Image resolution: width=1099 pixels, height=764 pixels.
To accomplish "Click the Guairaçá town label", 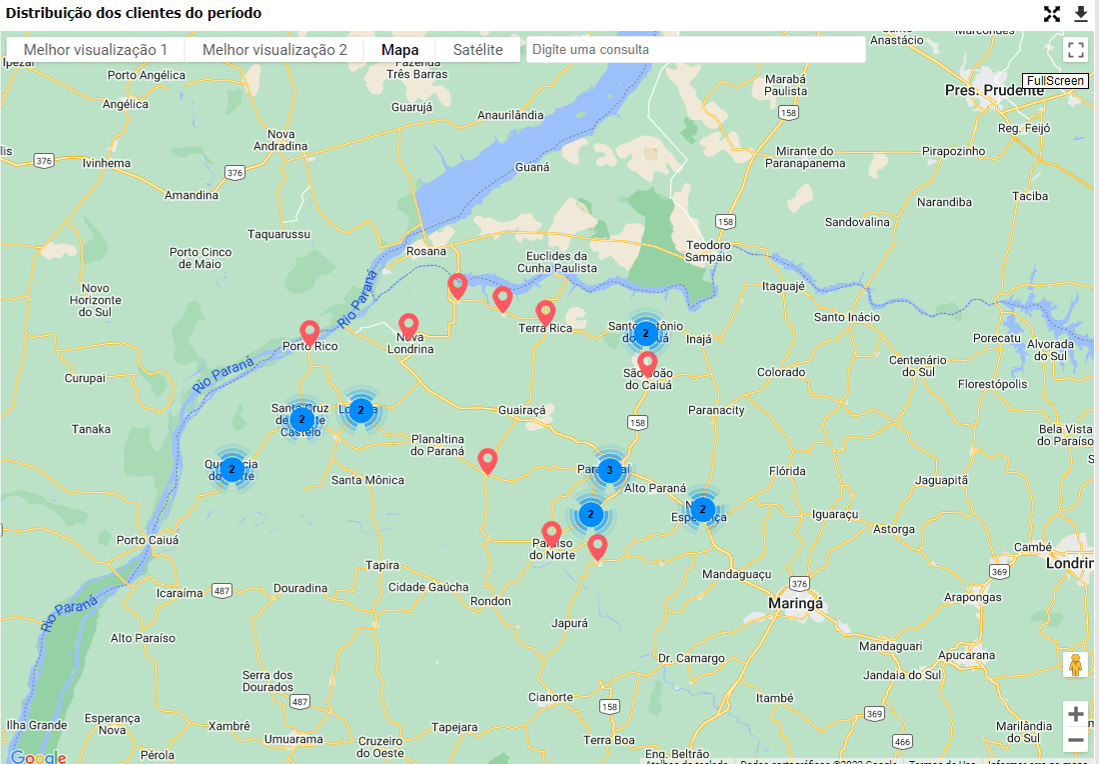I will 521,410.
